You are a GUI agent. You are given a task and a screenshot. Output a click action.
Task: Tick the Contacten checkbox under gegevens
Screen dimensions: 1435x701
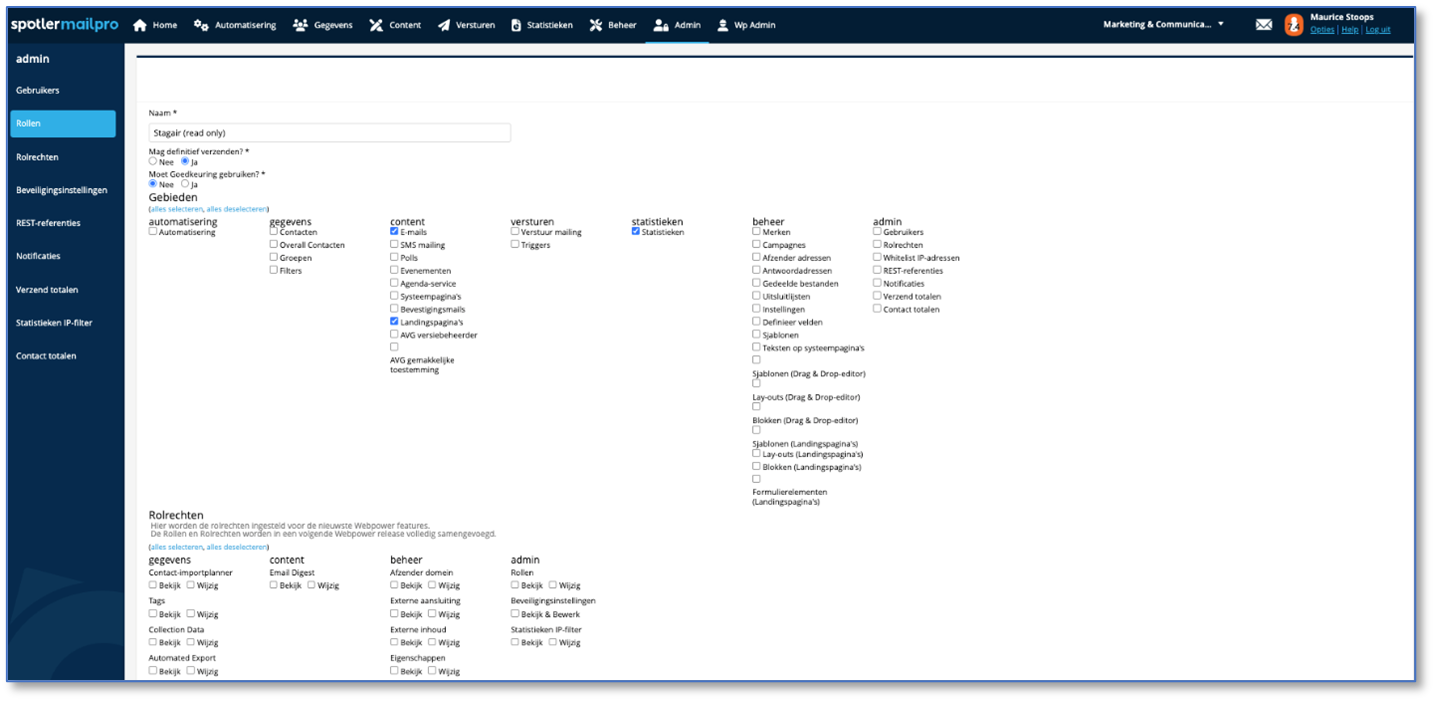(x=273, y=231)
